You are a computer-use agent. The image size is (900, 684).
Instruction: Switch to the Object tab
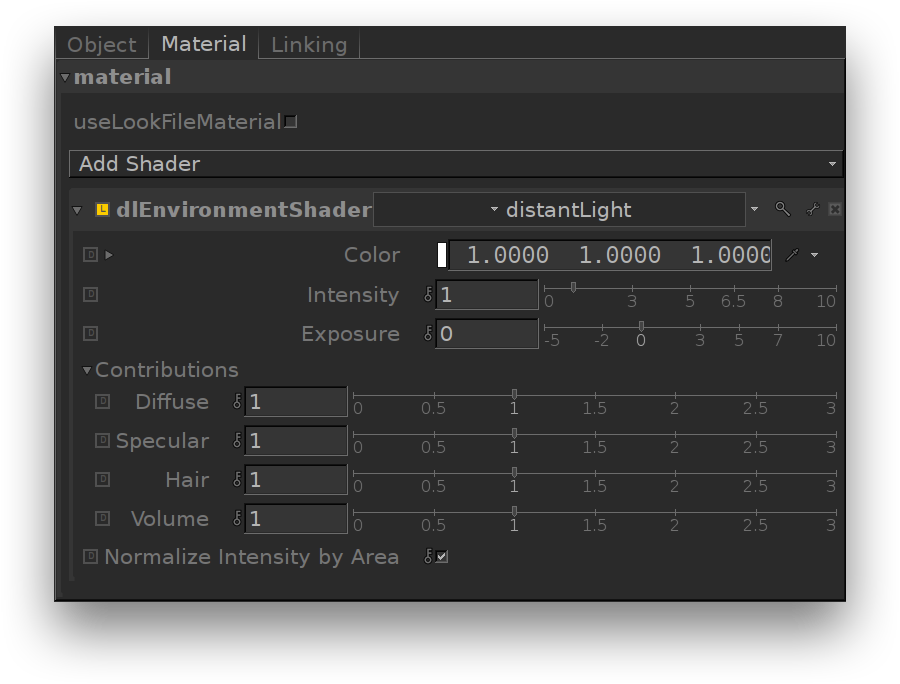pos(101,45)
